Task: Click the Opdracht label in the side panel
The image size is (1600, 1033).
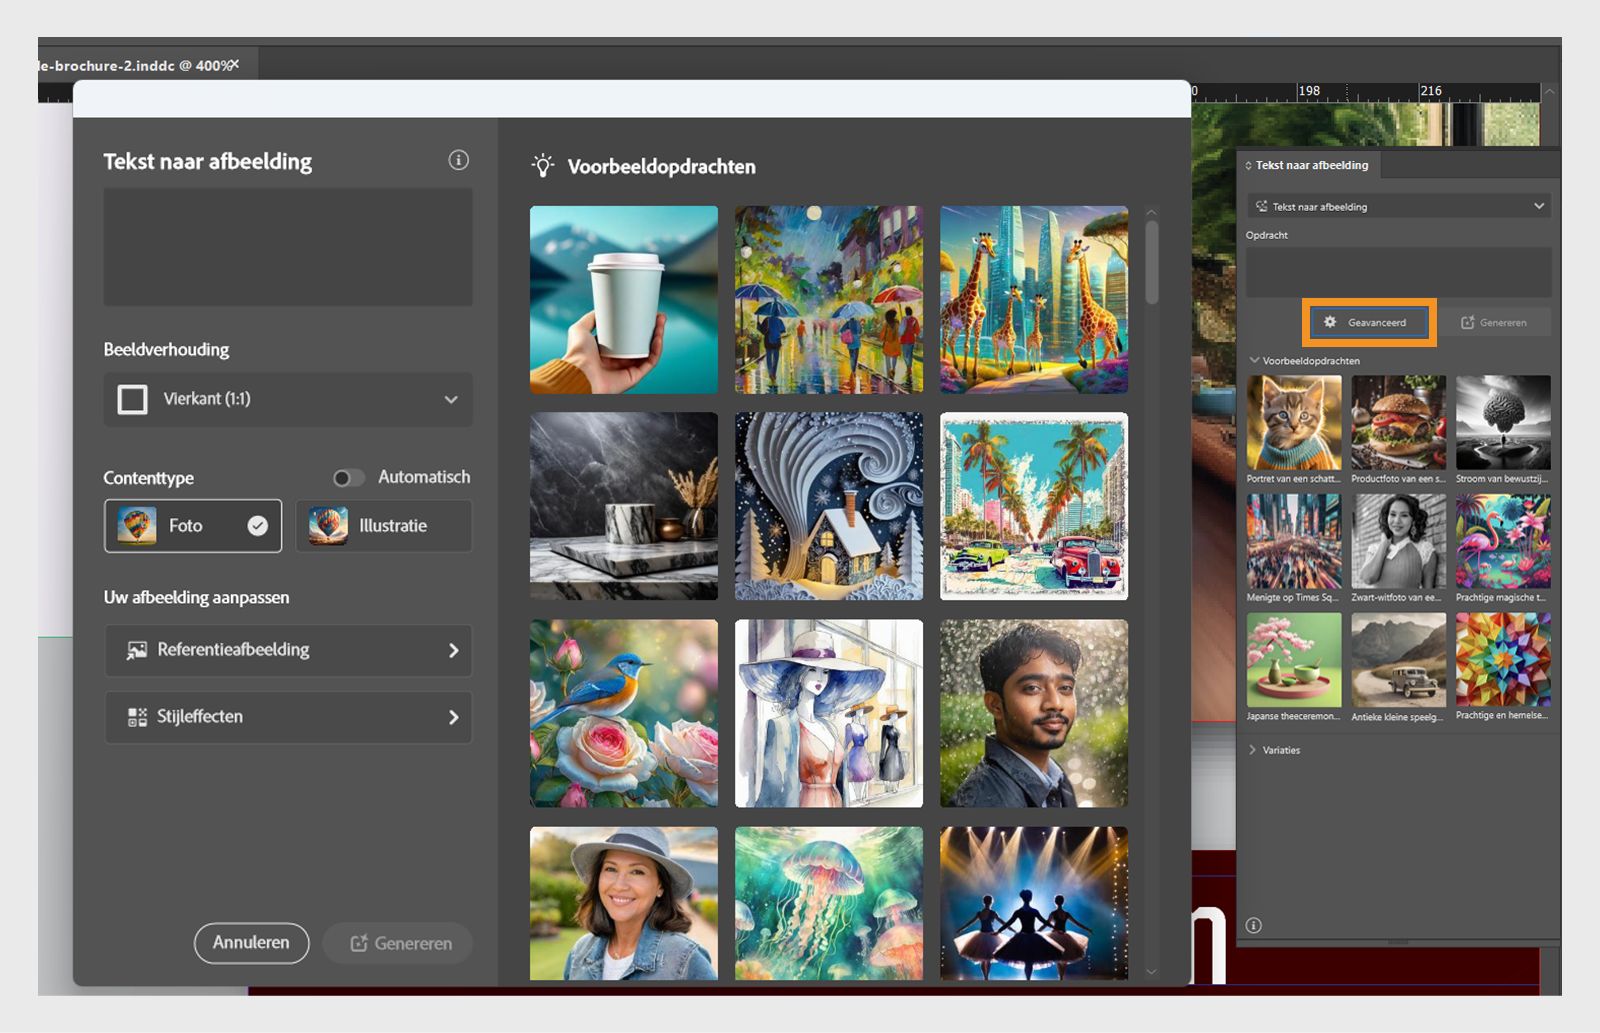Action: pyautogui.click(x=1267, y=235)
